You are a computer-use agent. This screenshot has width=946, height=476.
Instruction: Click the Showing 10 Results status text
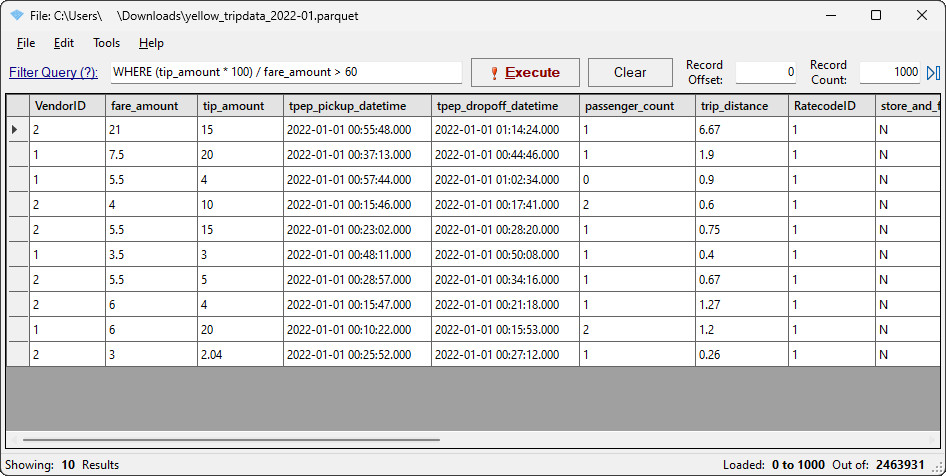coord(62,465)
